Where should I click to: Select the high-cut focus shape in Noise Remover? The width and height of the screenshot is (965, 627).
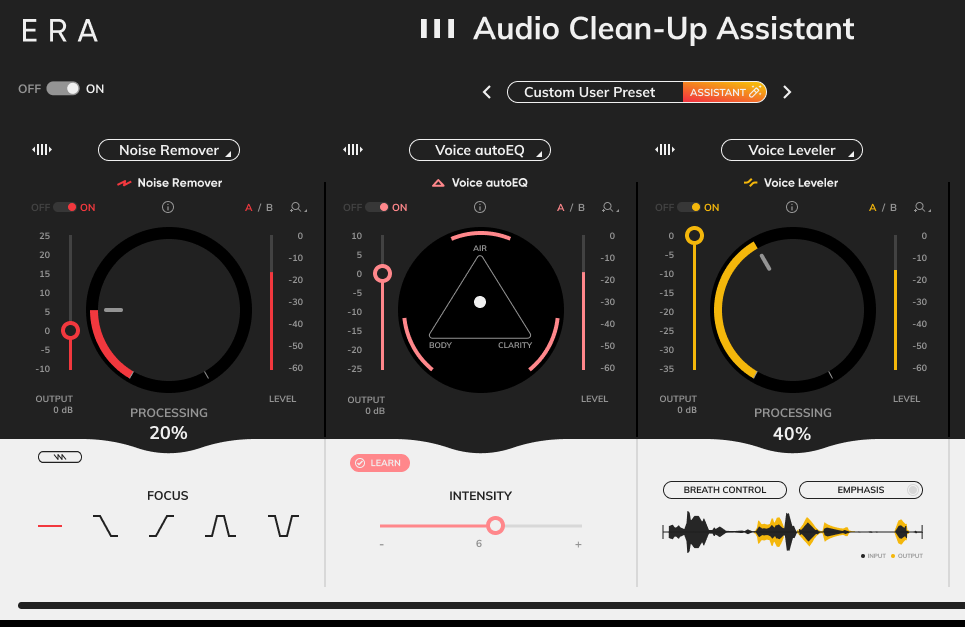pos(105,524)
